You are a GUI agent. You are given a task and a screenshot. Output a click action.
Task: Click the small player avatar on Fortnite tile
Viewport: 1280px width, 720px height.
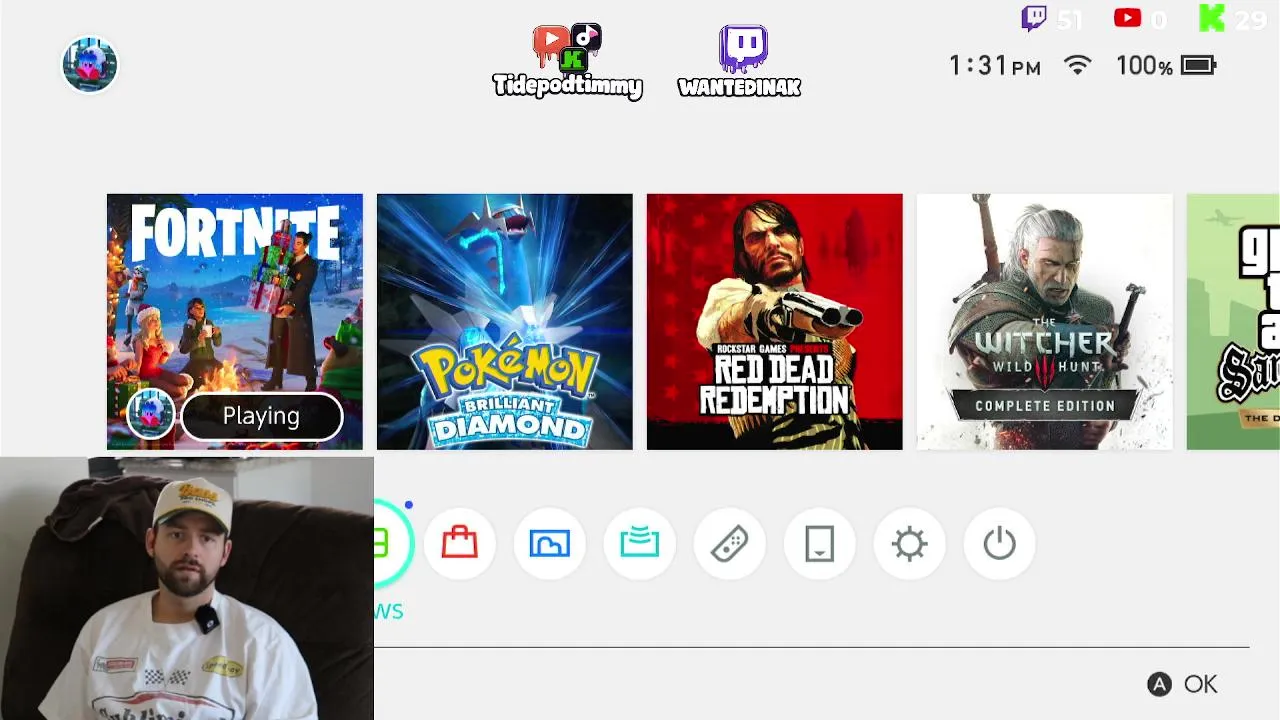tap(151, 415)
